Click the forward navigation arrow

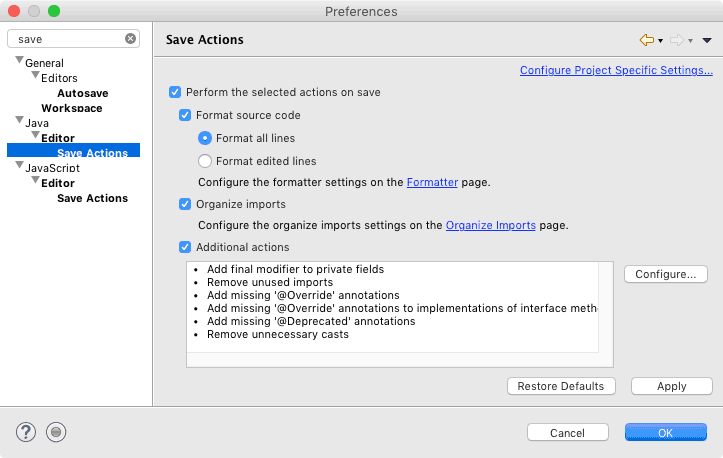tap(677, 40)
